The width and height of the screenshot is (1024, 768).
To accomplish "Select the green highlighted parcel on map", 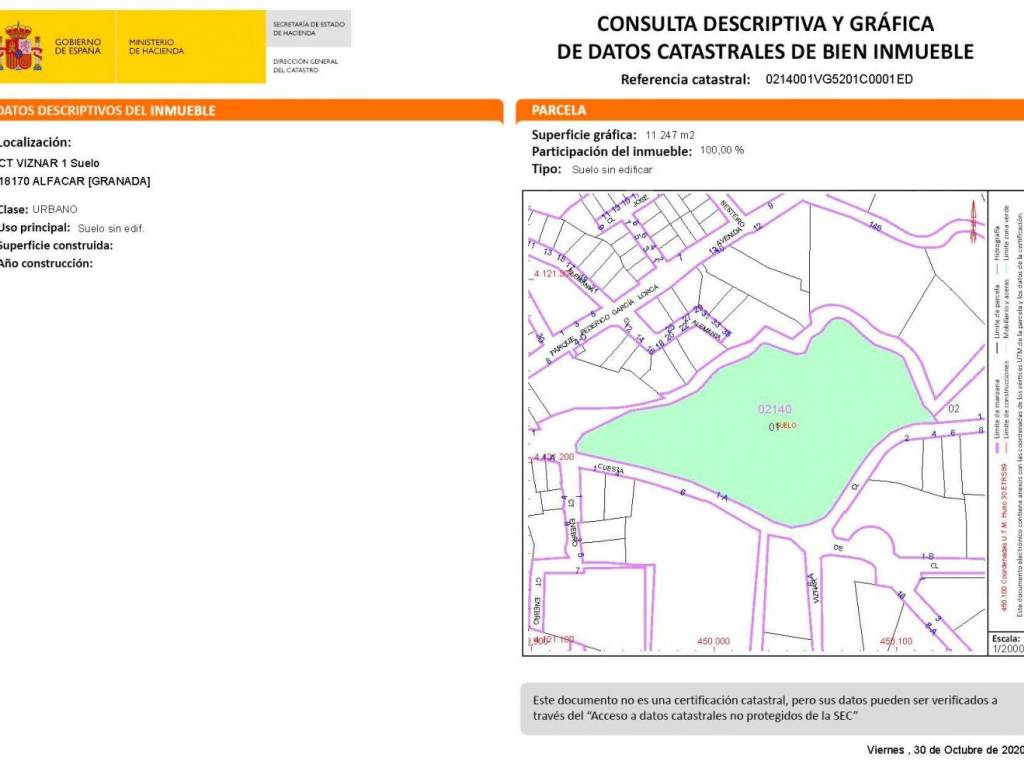I will [x=758, y=424].
